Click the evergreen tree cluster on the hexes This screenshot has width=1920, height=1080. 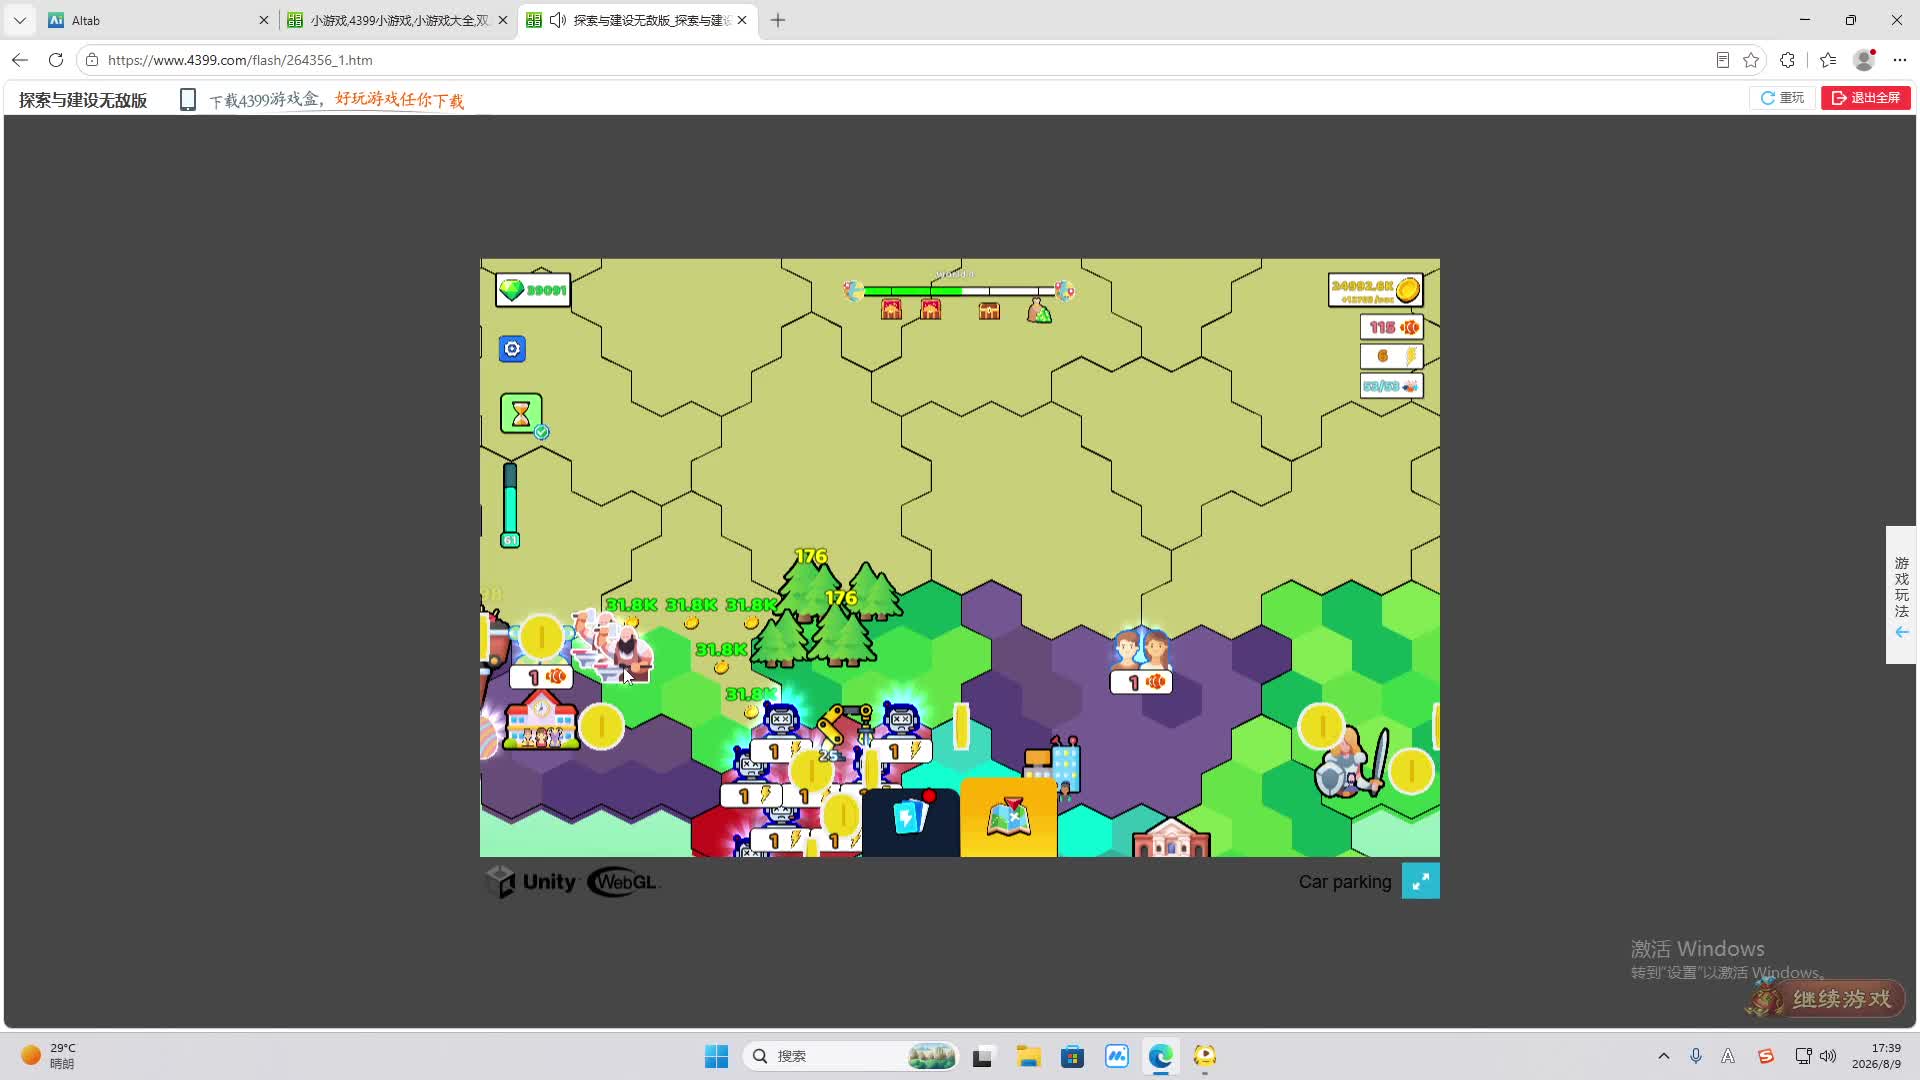click(825, 612)
